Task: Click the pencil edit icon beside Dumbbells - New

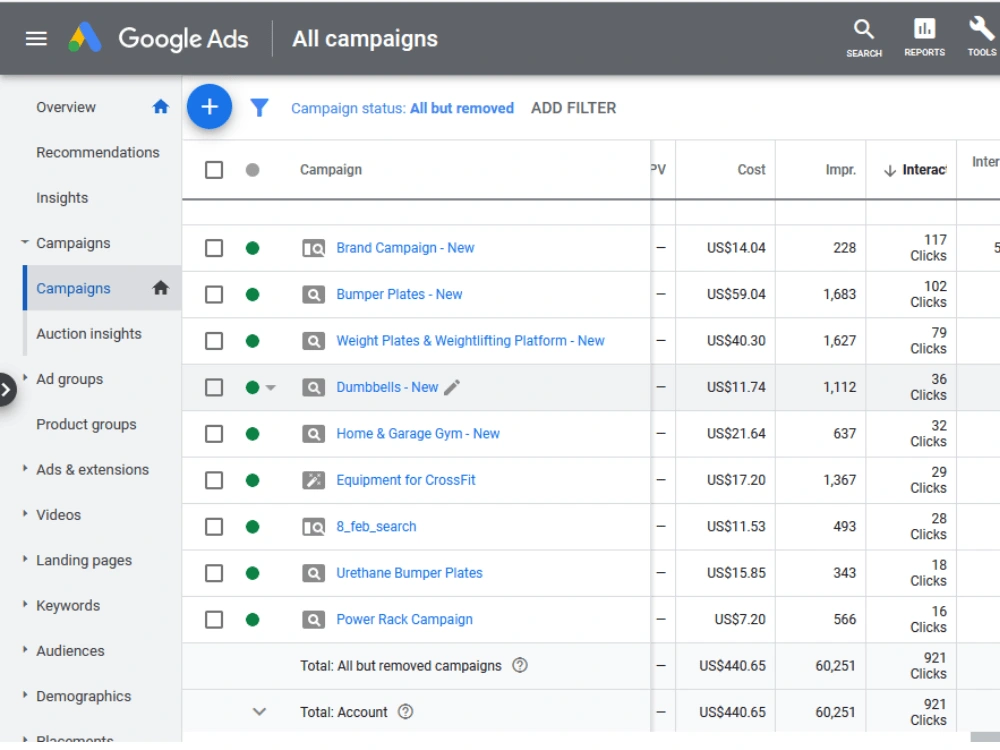Action: [x=452, y=387]
